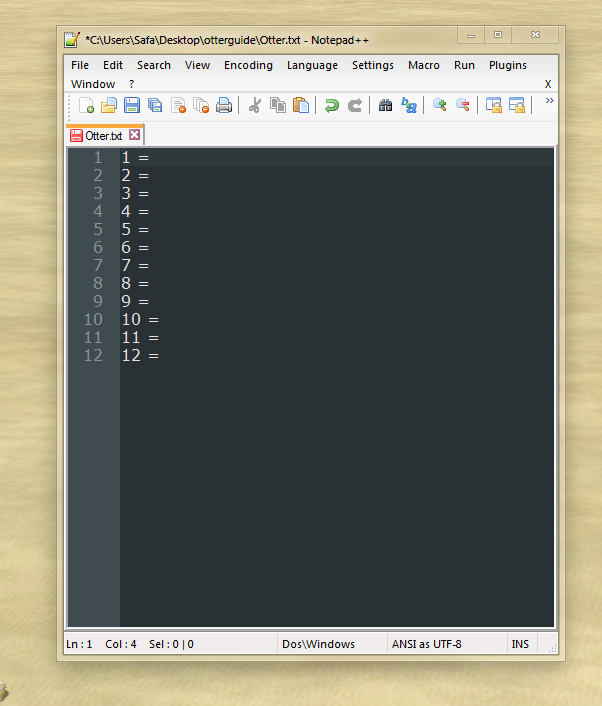This screenshot has height=706, width=602.
Task: Zoom out with the magnifier minus icon
Action: point(462,105)
